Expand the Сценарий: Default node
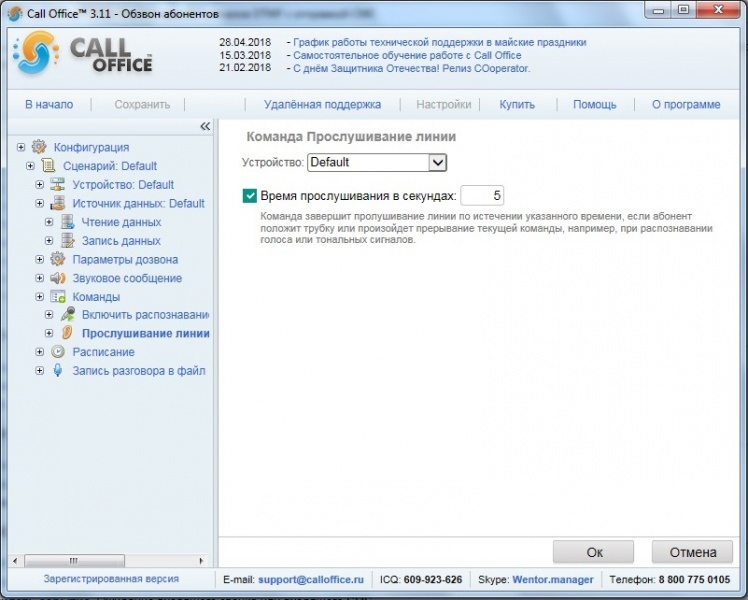 tap(30, 166)
